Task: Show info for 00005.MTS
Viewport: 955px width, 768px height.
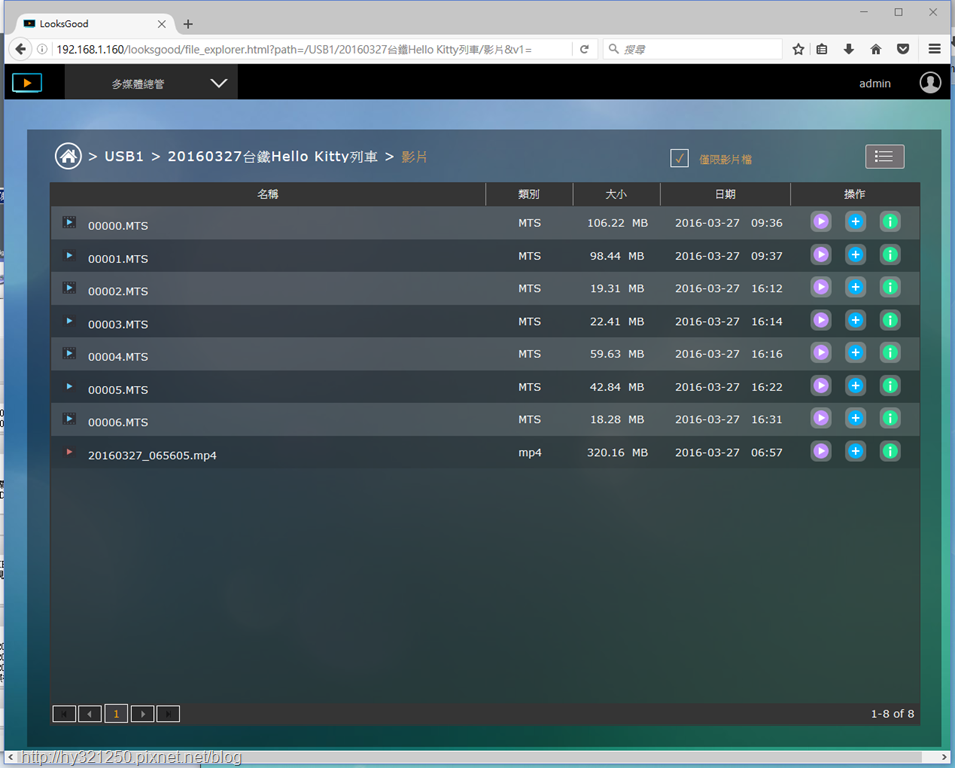Action: click(890, 386)
